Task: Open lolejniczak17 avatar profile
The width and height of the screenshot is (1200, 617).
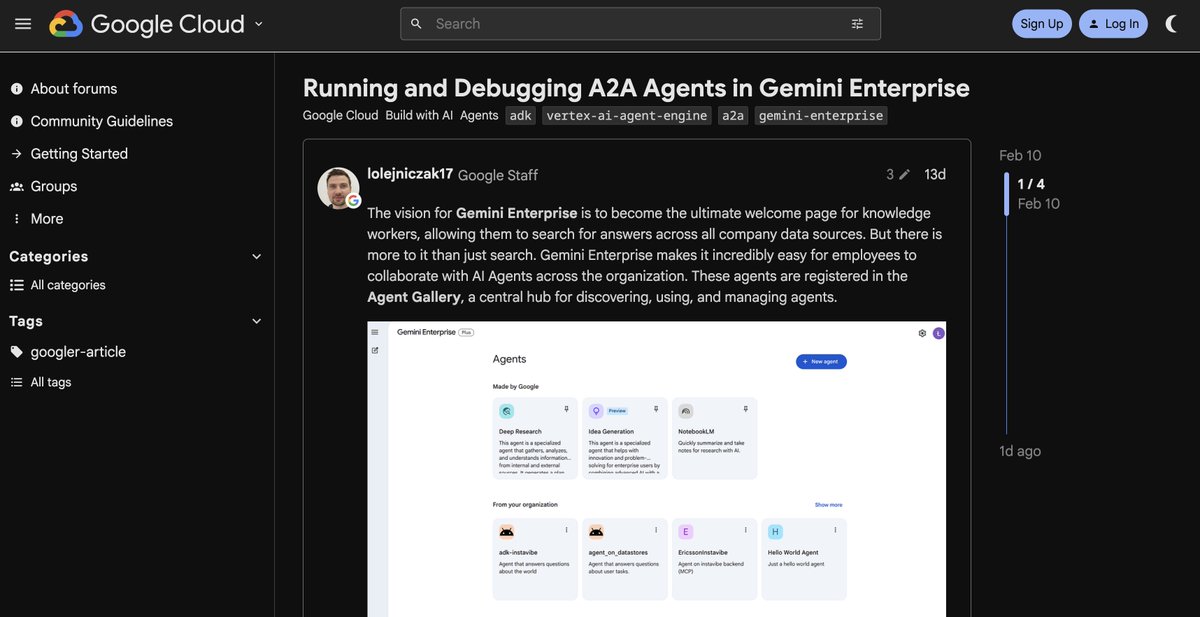Action: pyautogui.click(x=338, y=188)
